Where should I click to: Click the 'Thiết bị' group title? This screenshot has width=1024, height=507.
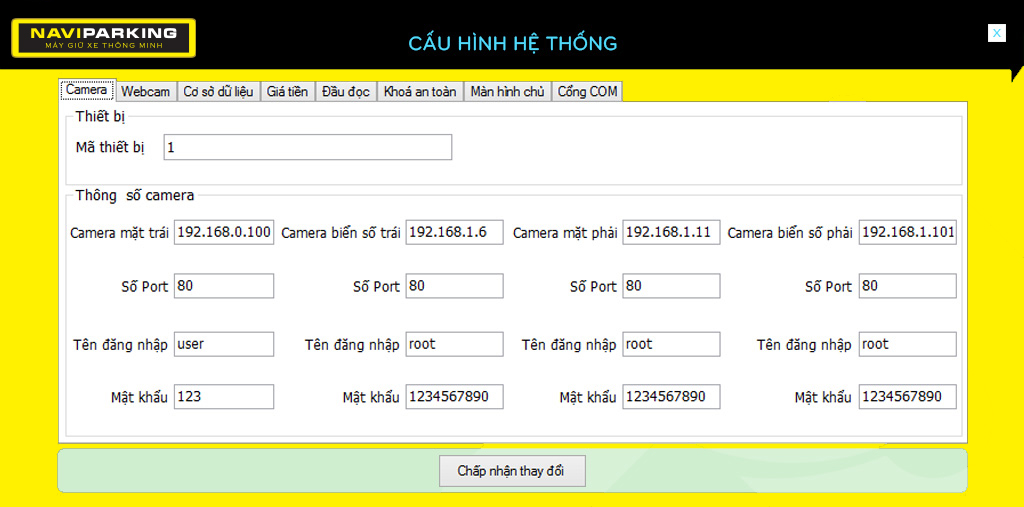coord(100,118)
